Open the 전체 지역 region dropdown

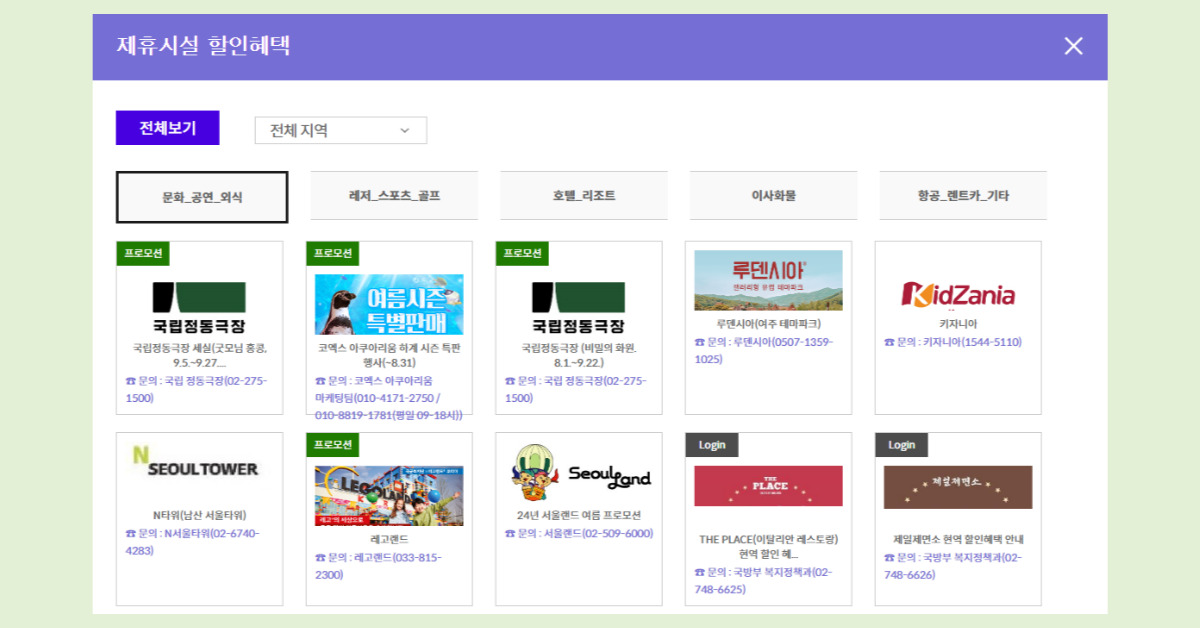(341, 130)
